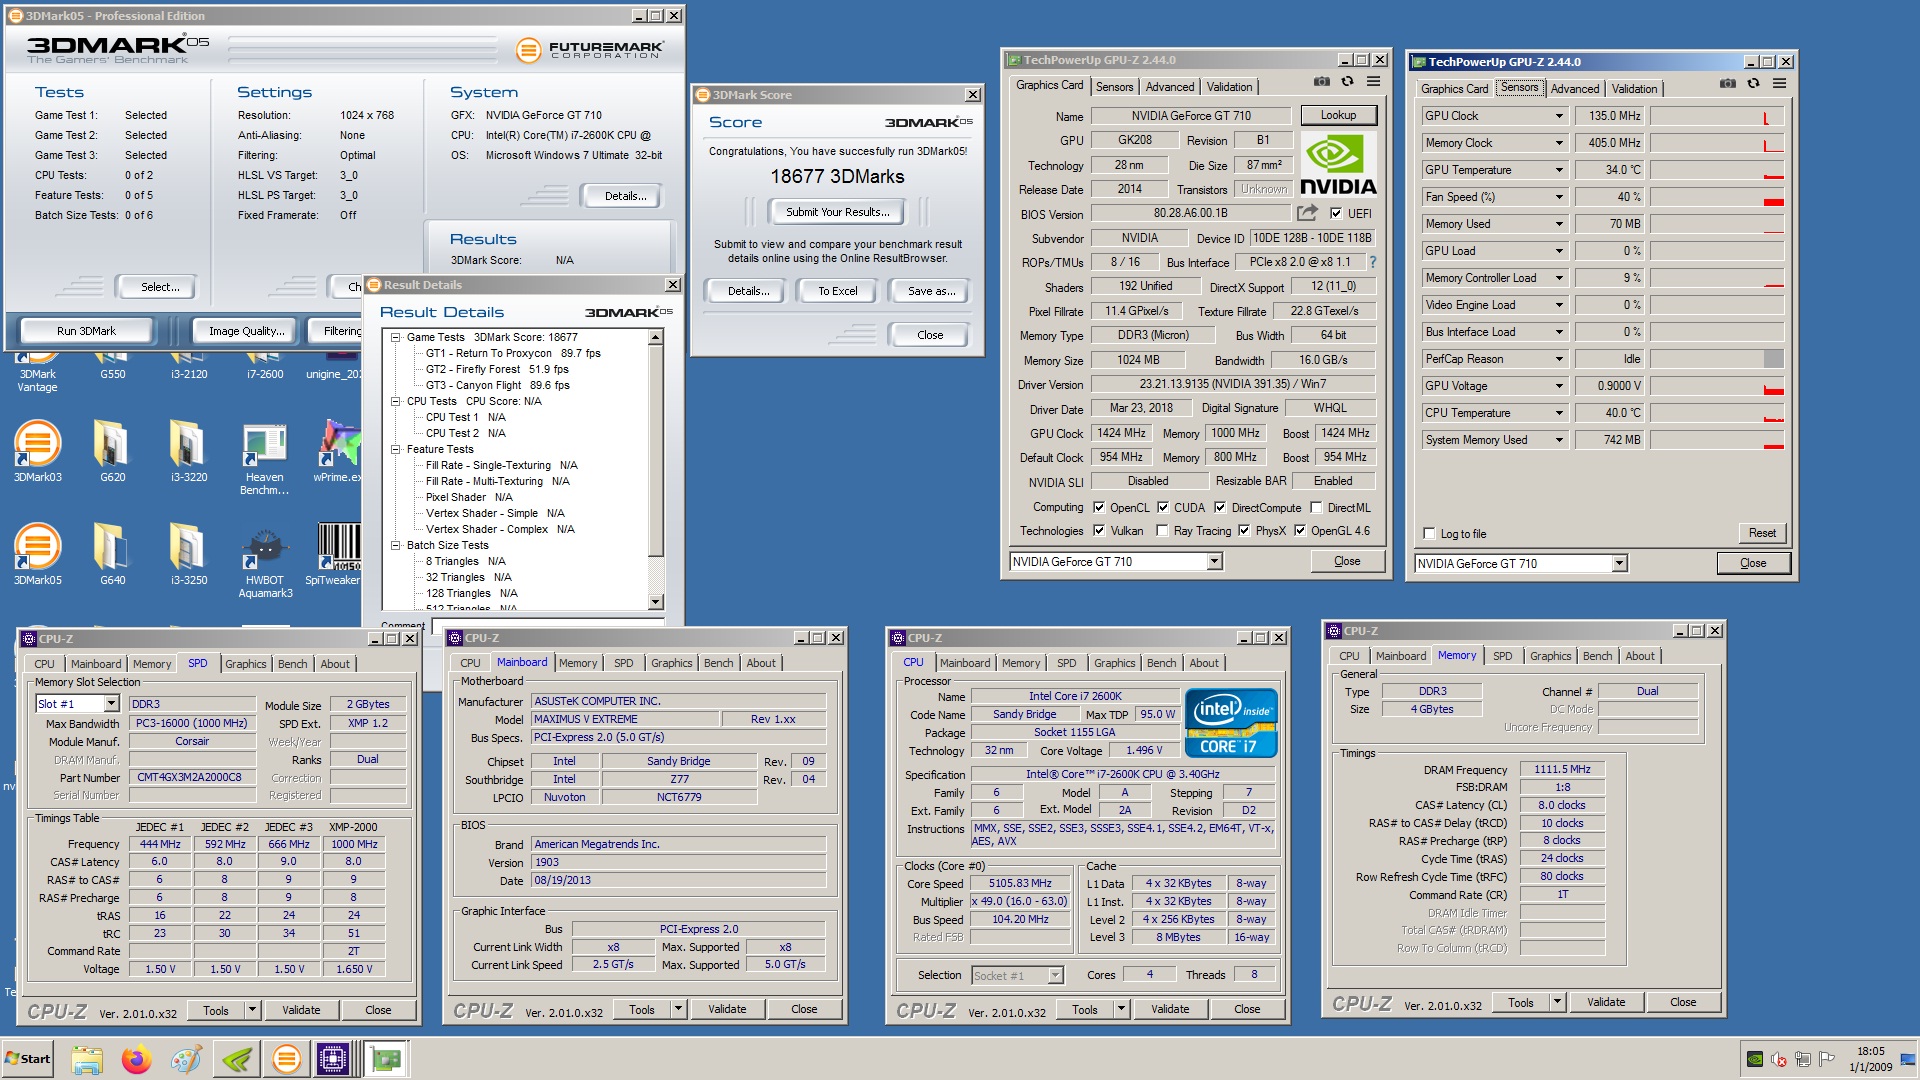
Task: Open the Slot #1 dropdown in CPU-Z SPD
Action: [x=111, y=704]
